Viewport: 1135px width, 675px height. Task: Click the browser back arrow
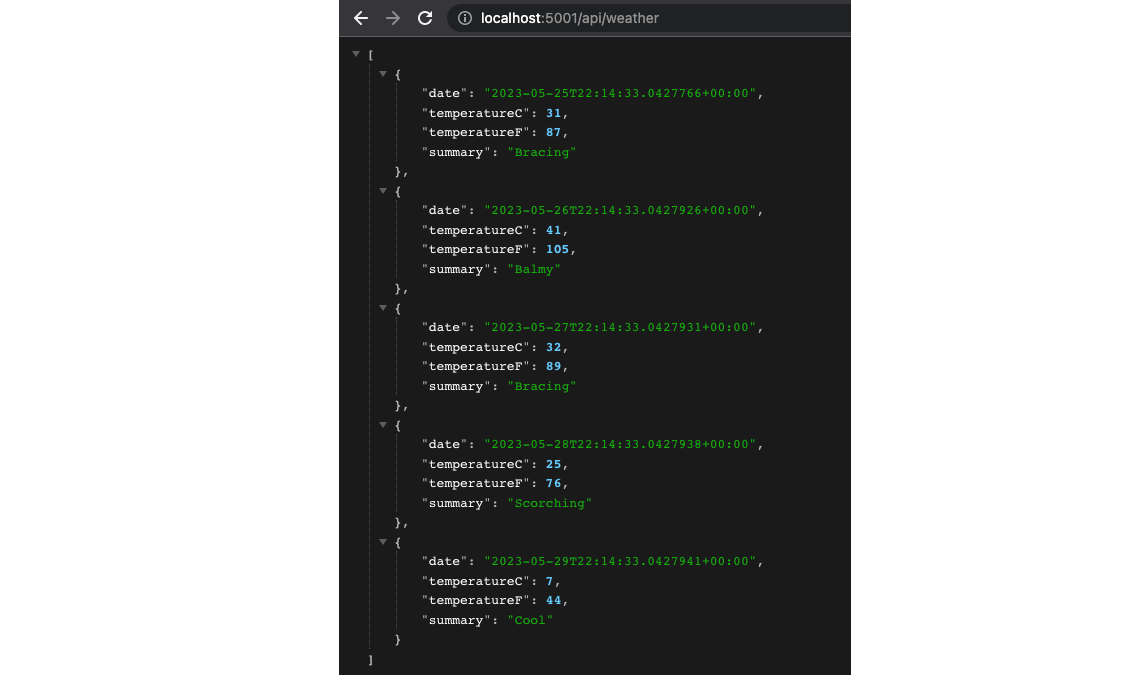tap(361, 18)
